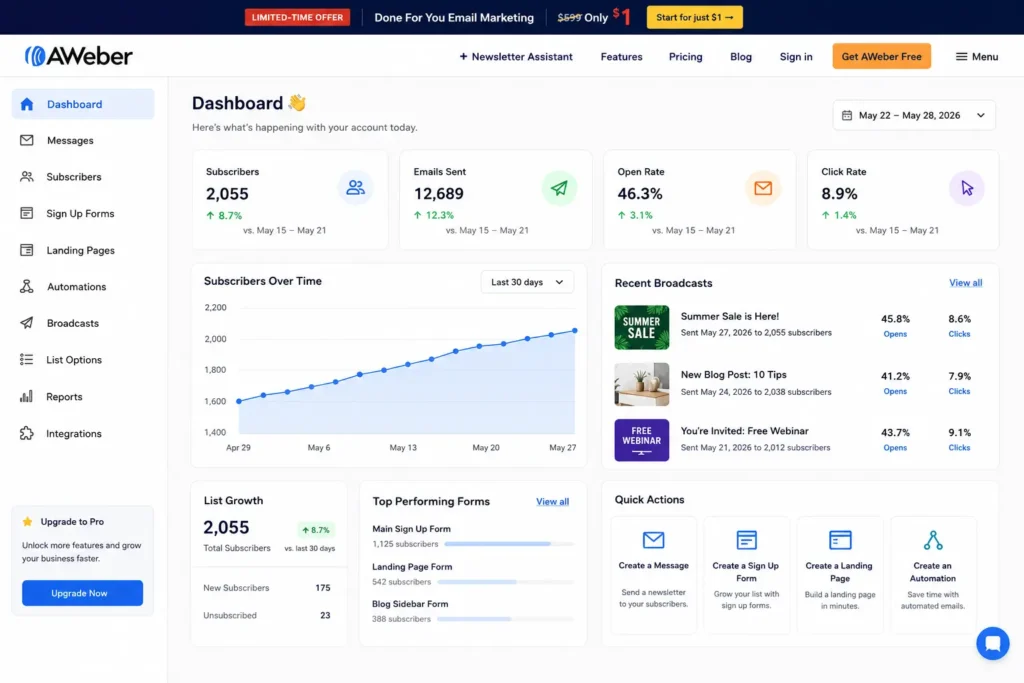Click the Subscribers people icon in sidebar
This screenshot has height=683, width=1024.
tap(27, 177)
